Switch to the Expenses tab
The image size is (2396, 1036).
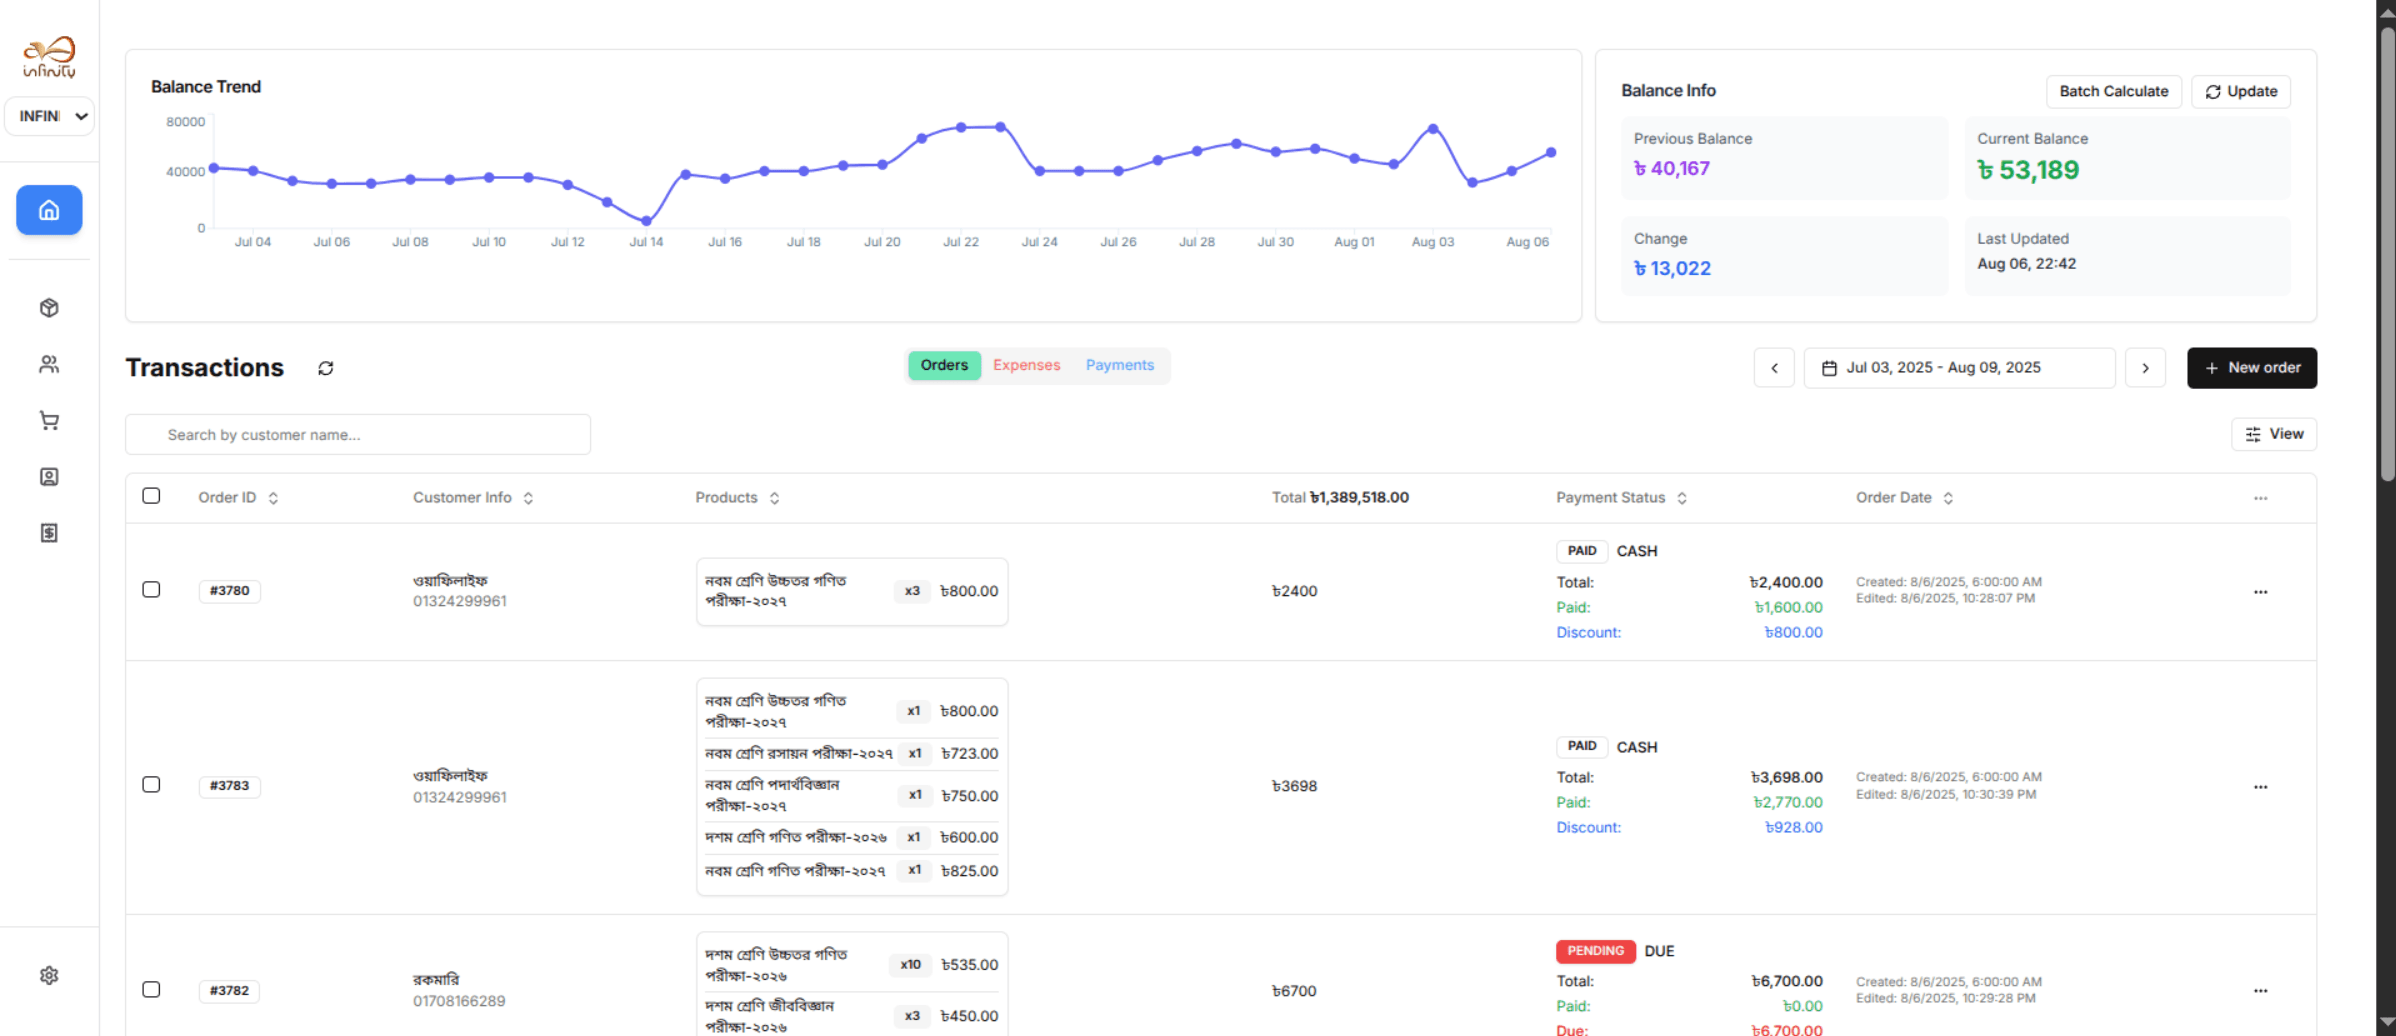click(x=1026, y=365)
